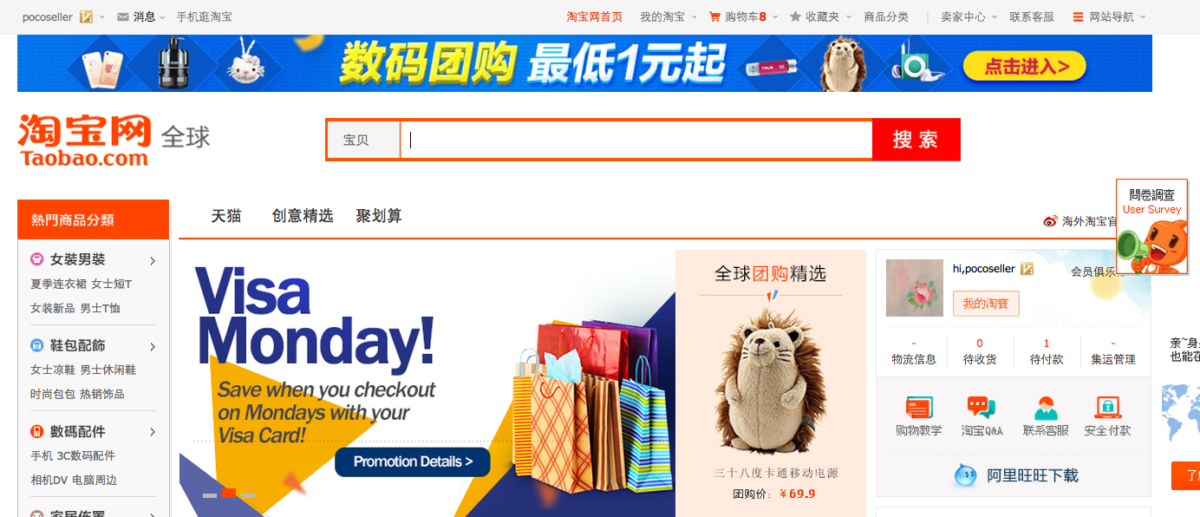Open the 购物教学 shopping tutorial icon

click(x=919, y=407)
